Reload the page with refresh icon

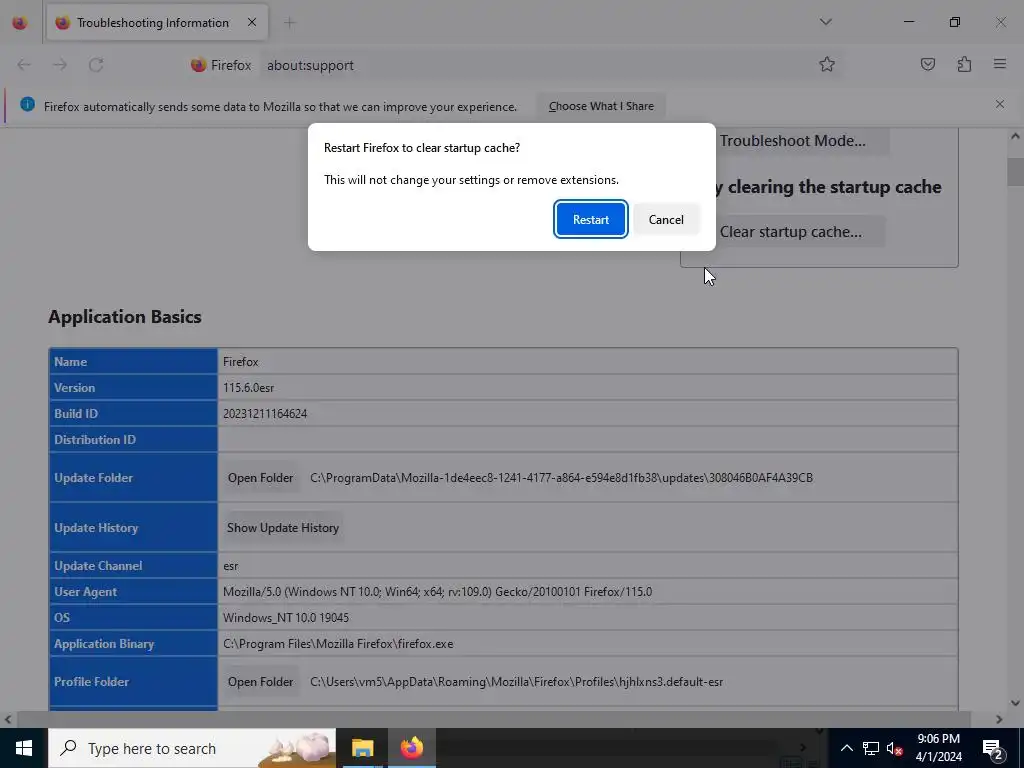[x=96, y=65]
